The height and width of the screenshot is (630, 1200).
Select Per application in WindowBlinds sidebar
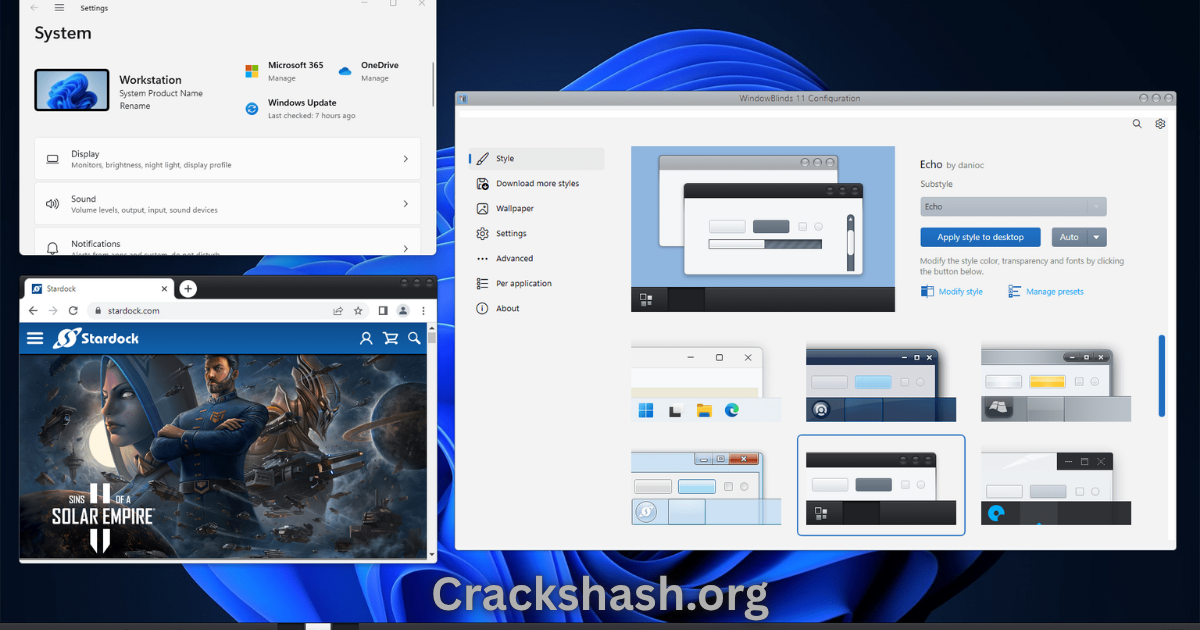tap(524, 284)
